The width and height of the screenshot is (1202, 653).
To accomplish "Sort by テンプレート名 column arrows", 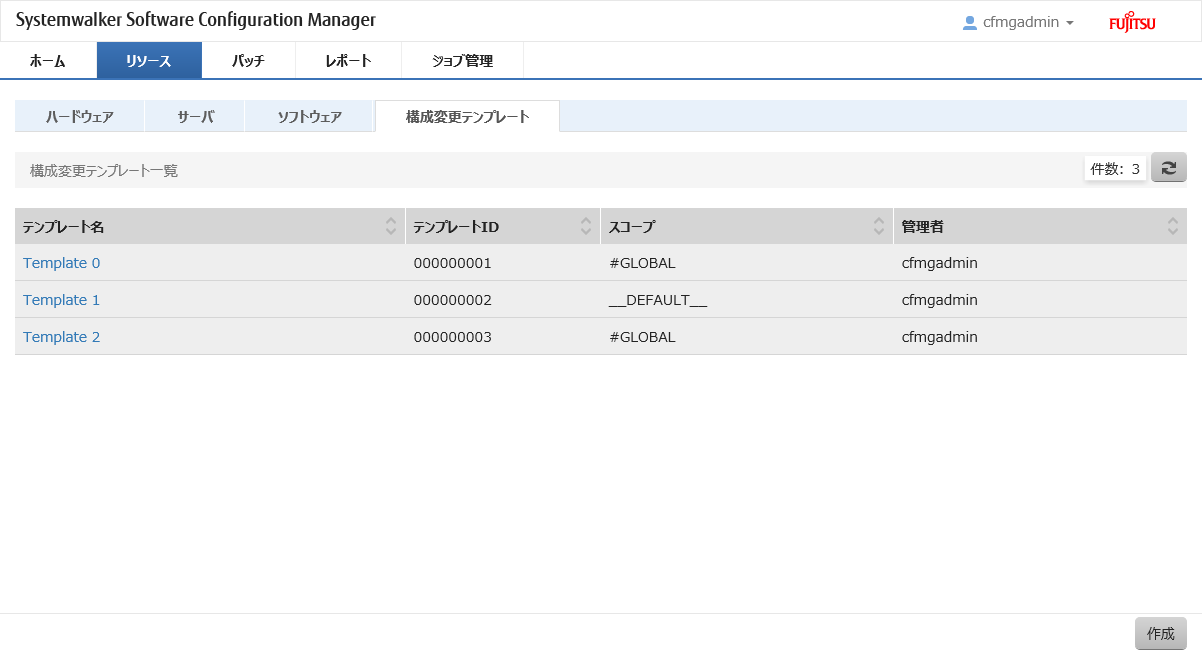I will pos(391,227).
